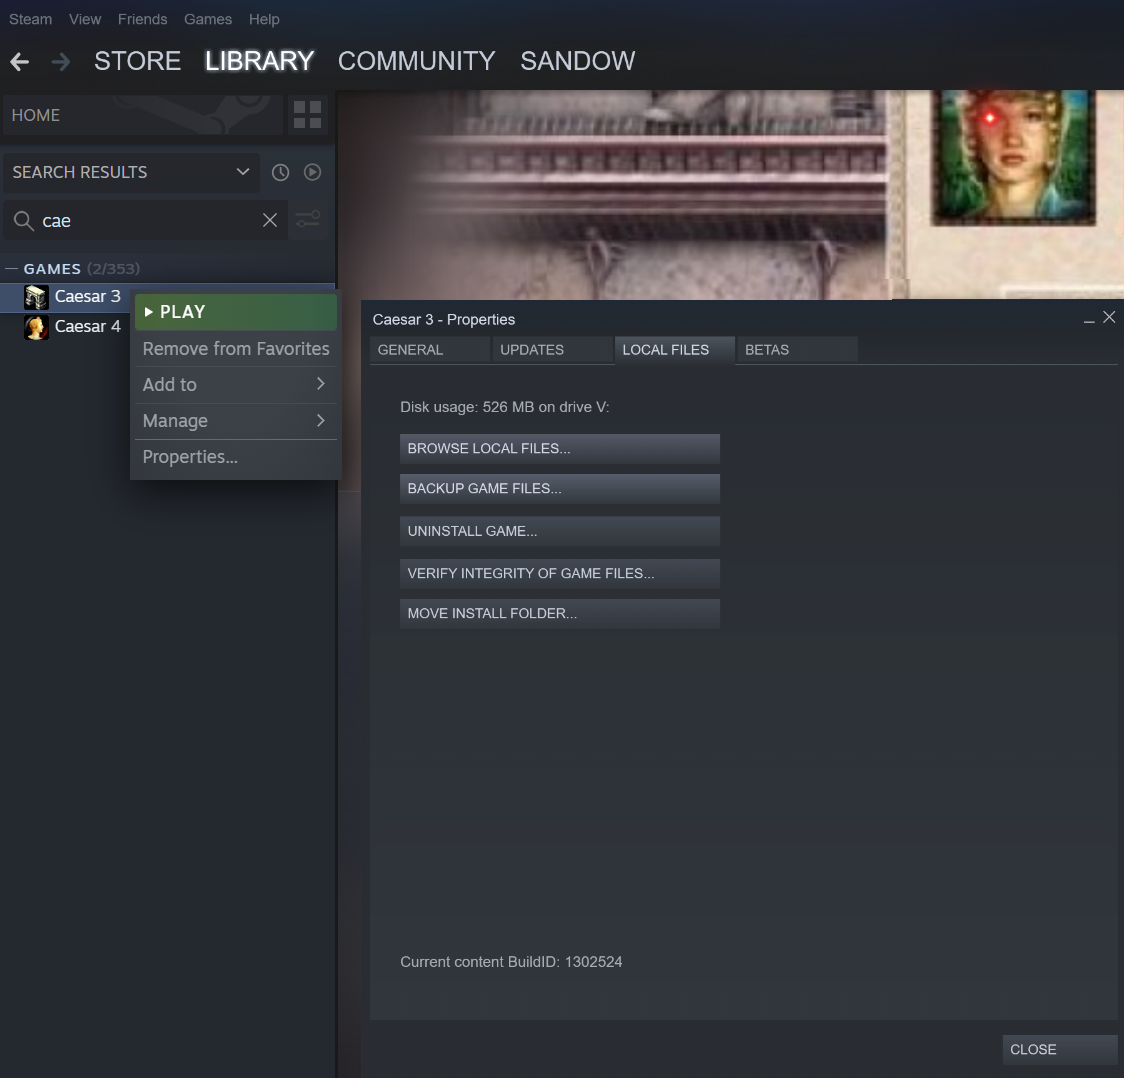Switch library to grid collections view

(x=308, y=115)
